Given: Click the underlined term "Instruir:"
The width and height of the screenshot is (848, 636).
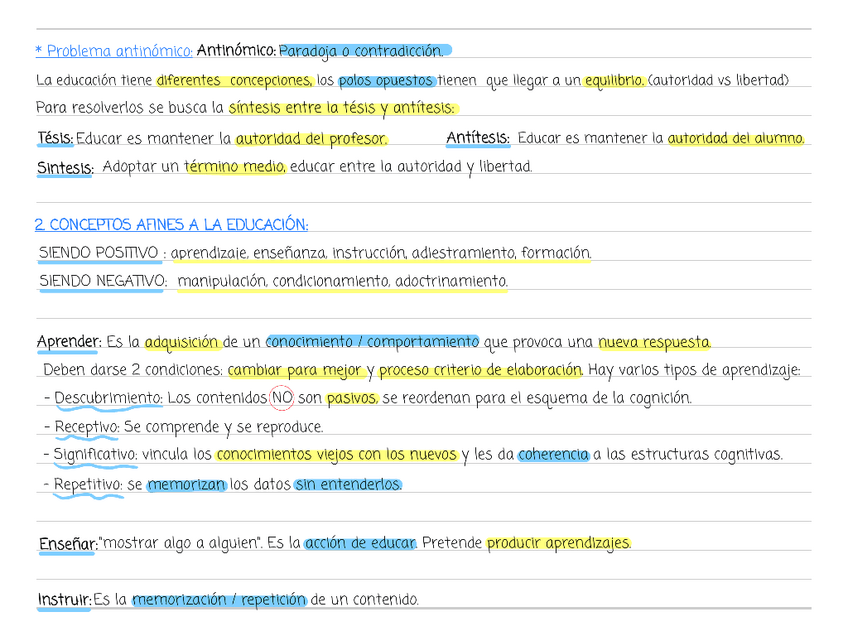Looking at the screenshot, I should click(64, 600).
